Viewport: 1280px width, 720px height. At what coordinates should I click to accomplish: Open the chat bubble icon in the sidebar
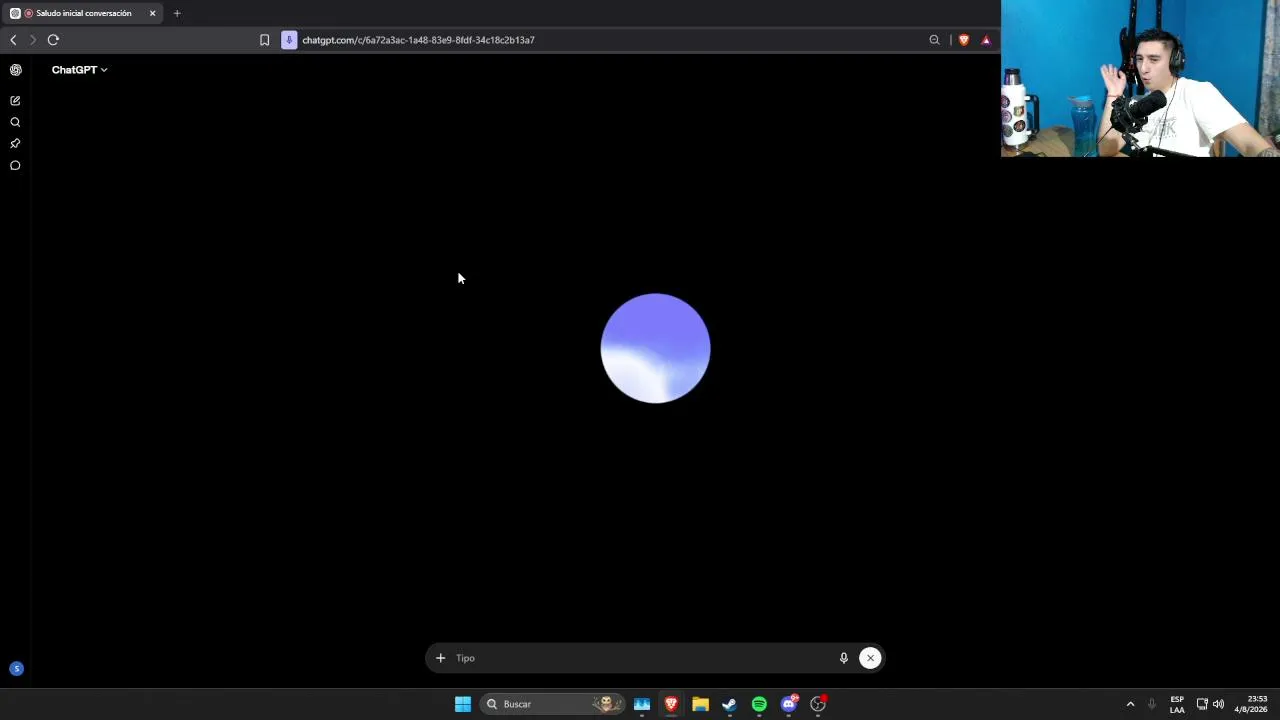[15, 166]
